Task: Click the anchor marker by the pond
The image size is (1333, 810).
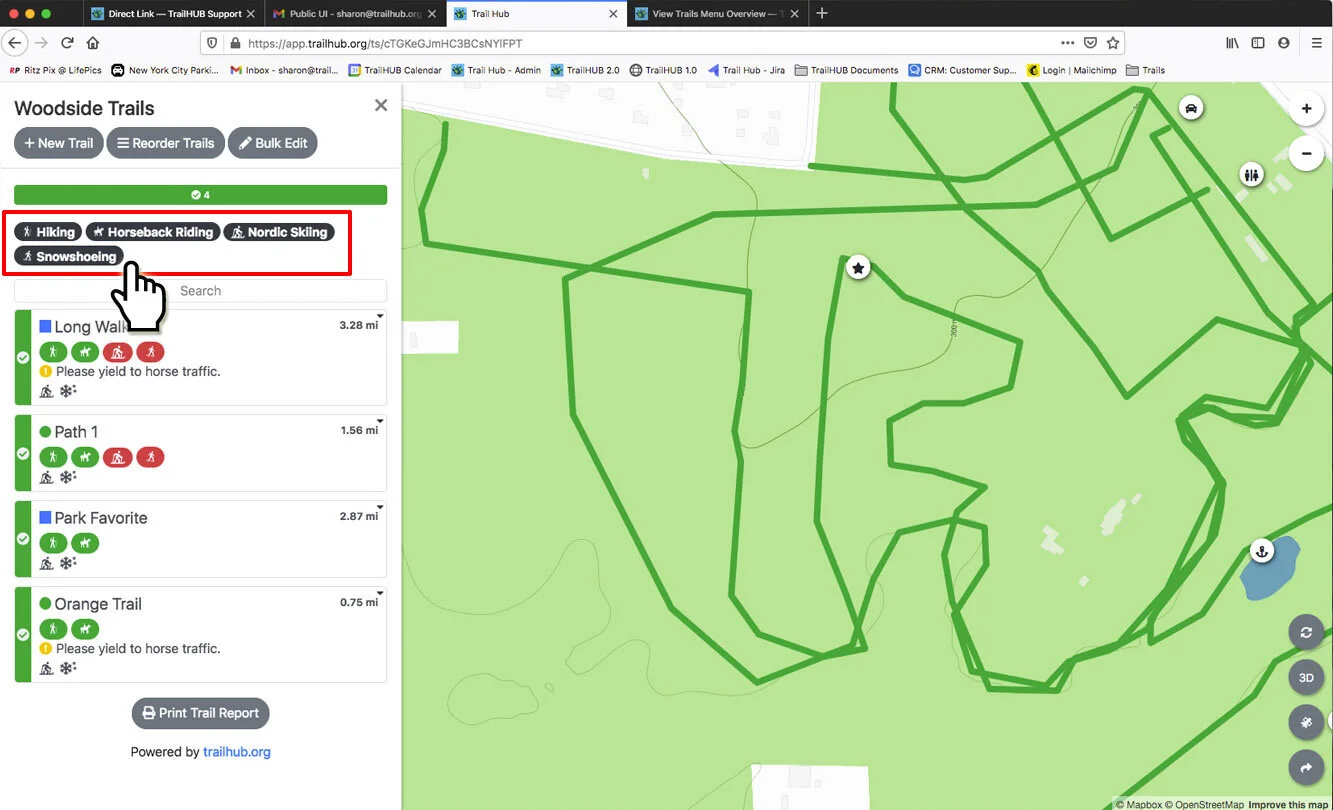Action: (x=1262, y=551)
